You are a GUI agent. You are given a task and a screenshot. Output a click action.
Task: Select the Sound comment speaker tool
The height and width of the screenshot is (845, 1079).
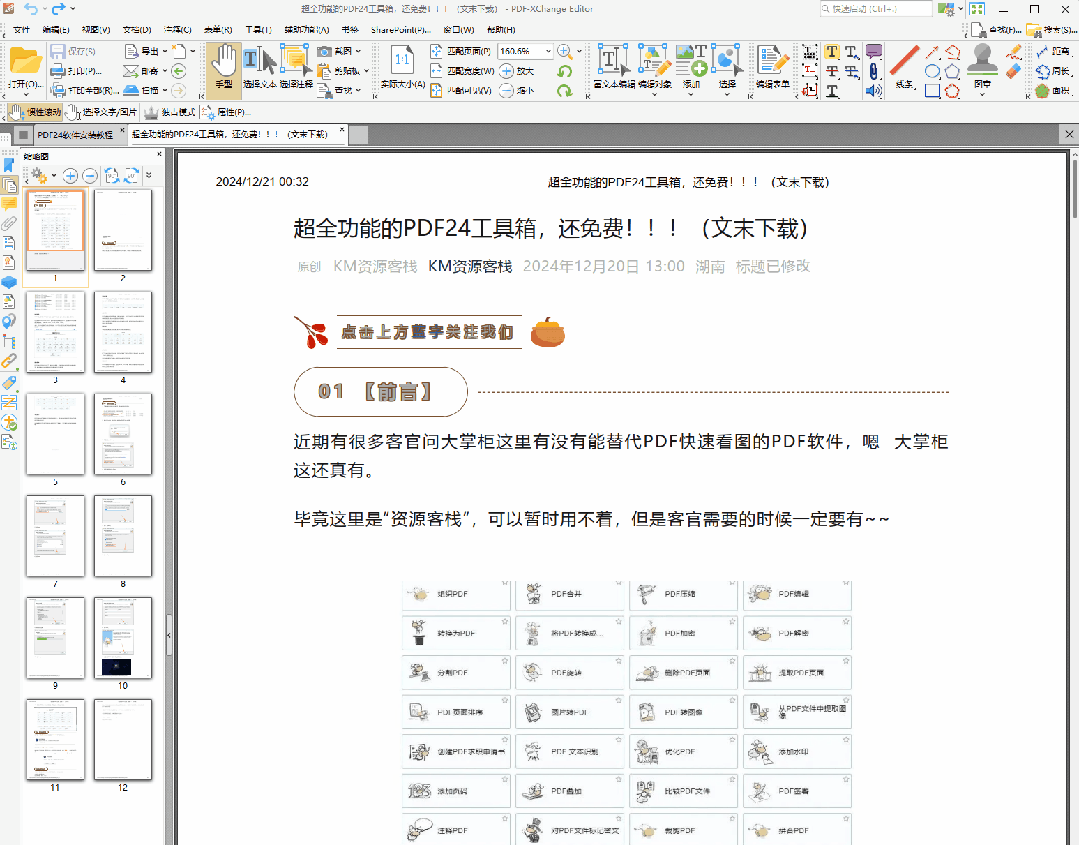coord(873,90)
